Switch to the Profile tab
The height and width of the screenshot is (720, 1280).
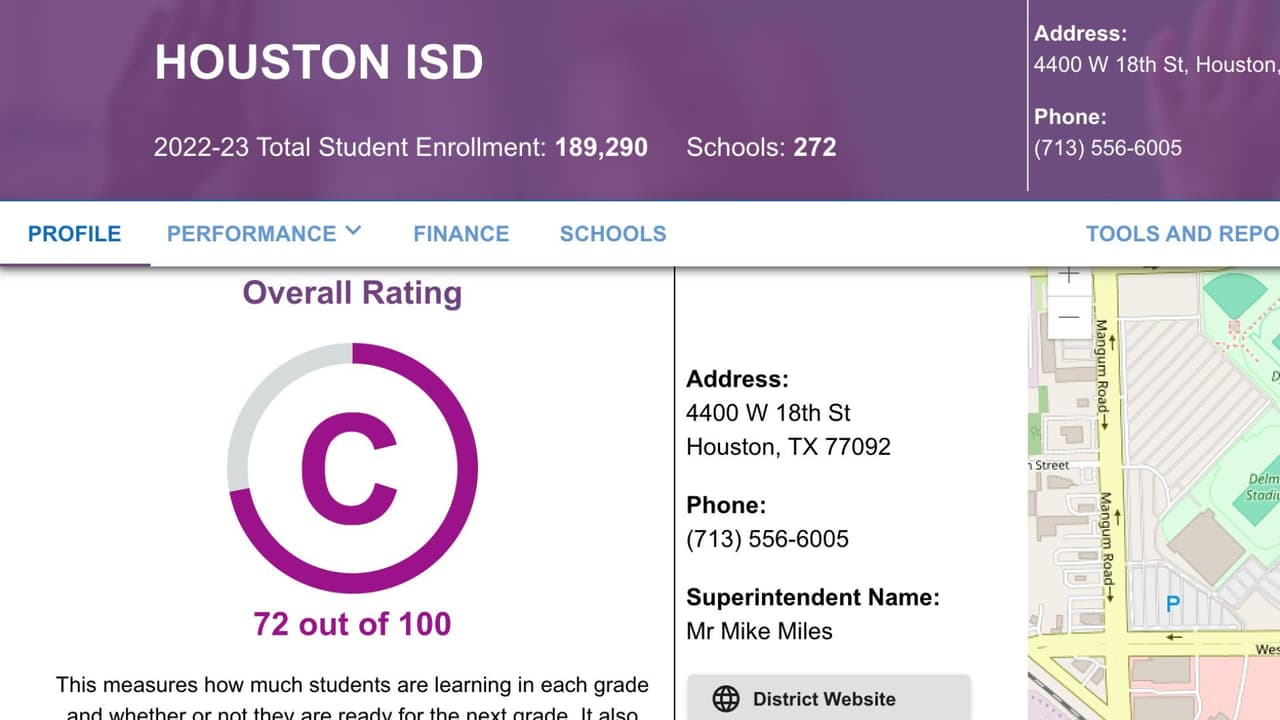tap(74, 234)
